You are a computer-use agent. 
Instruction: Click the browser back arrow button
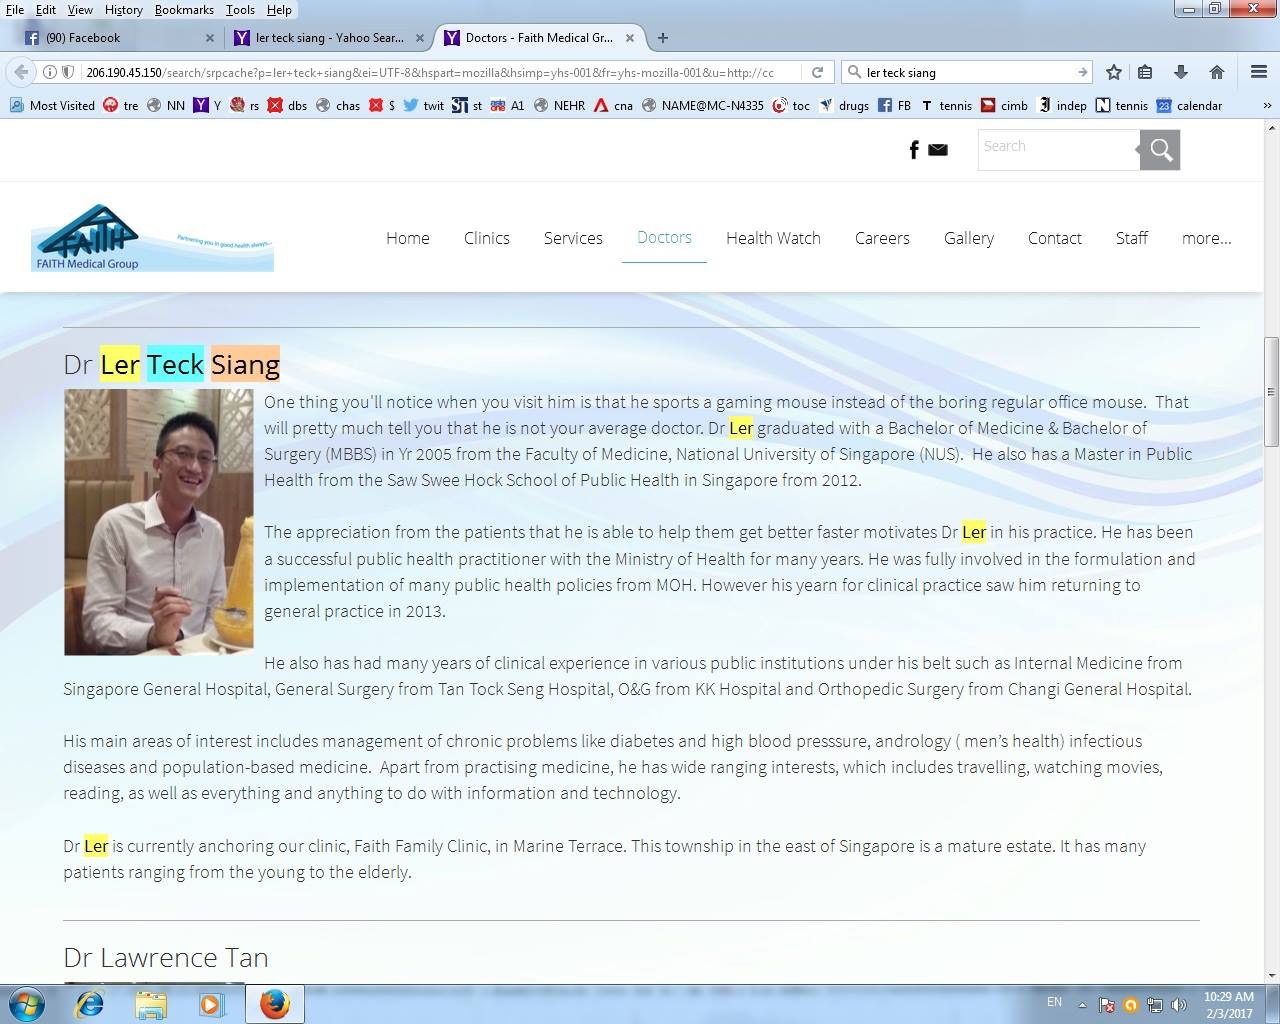[21, 72]
